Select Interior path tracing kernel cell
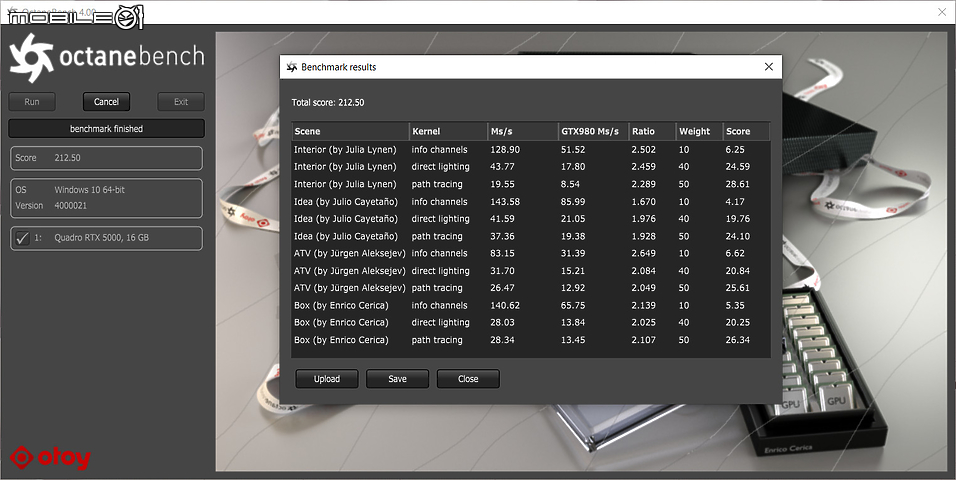 coord(437,184)
